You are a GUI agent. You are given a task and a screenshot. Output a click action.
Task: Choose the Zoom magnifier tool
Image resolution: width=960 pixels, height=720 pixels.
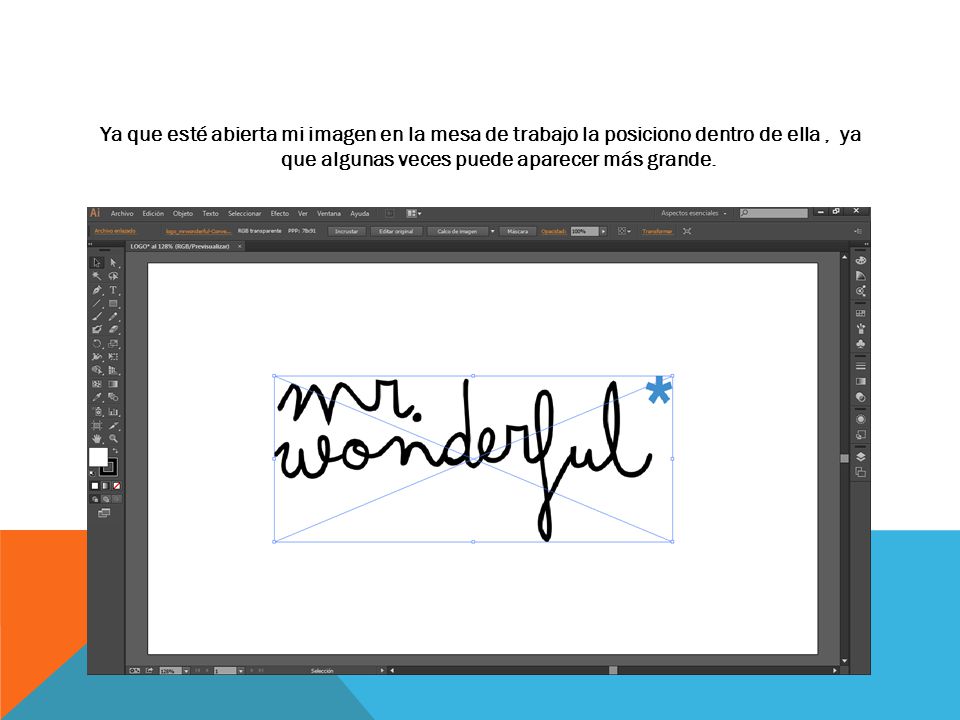point(113,438)
